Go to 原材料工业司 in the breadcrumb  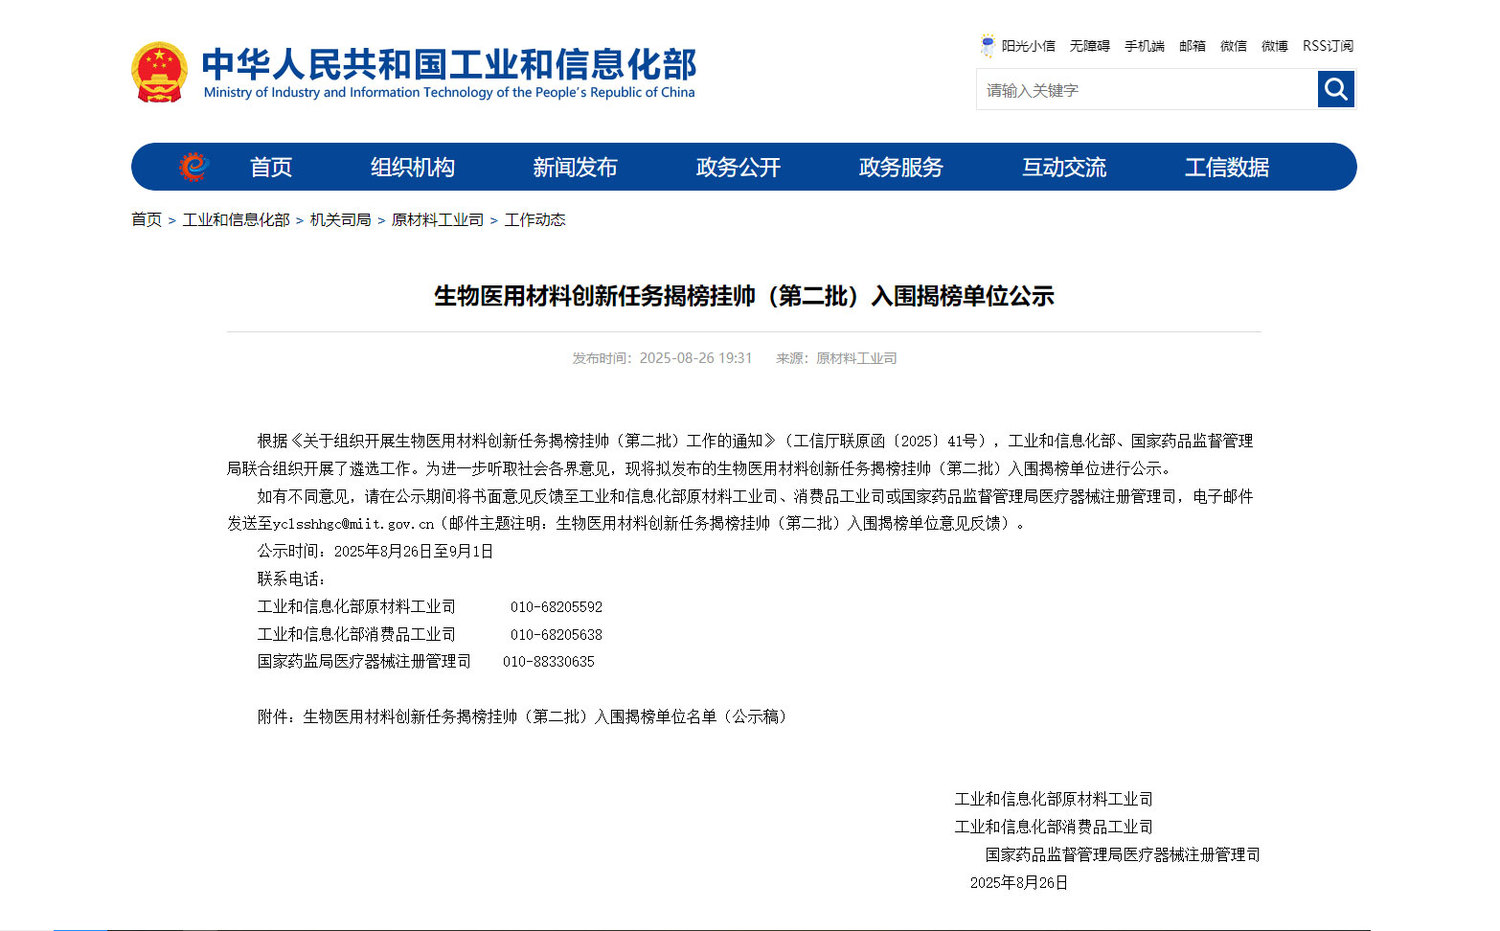pos(437,219)
